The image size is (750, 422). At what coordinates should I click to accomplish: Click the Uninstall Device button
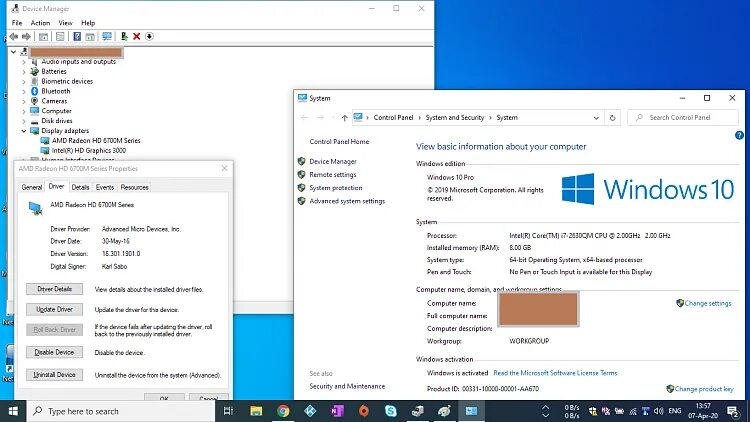(55, 375)
